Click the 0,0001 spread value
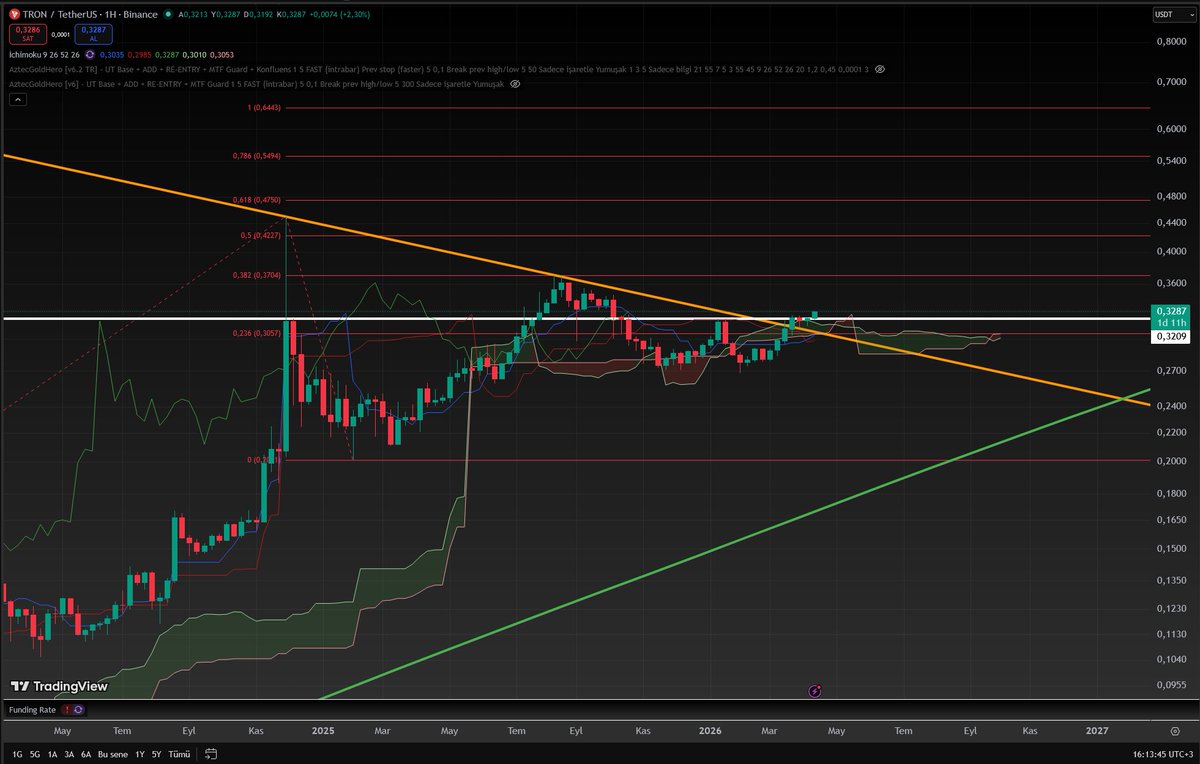1200x764 pixels. [x=60, y=35]
